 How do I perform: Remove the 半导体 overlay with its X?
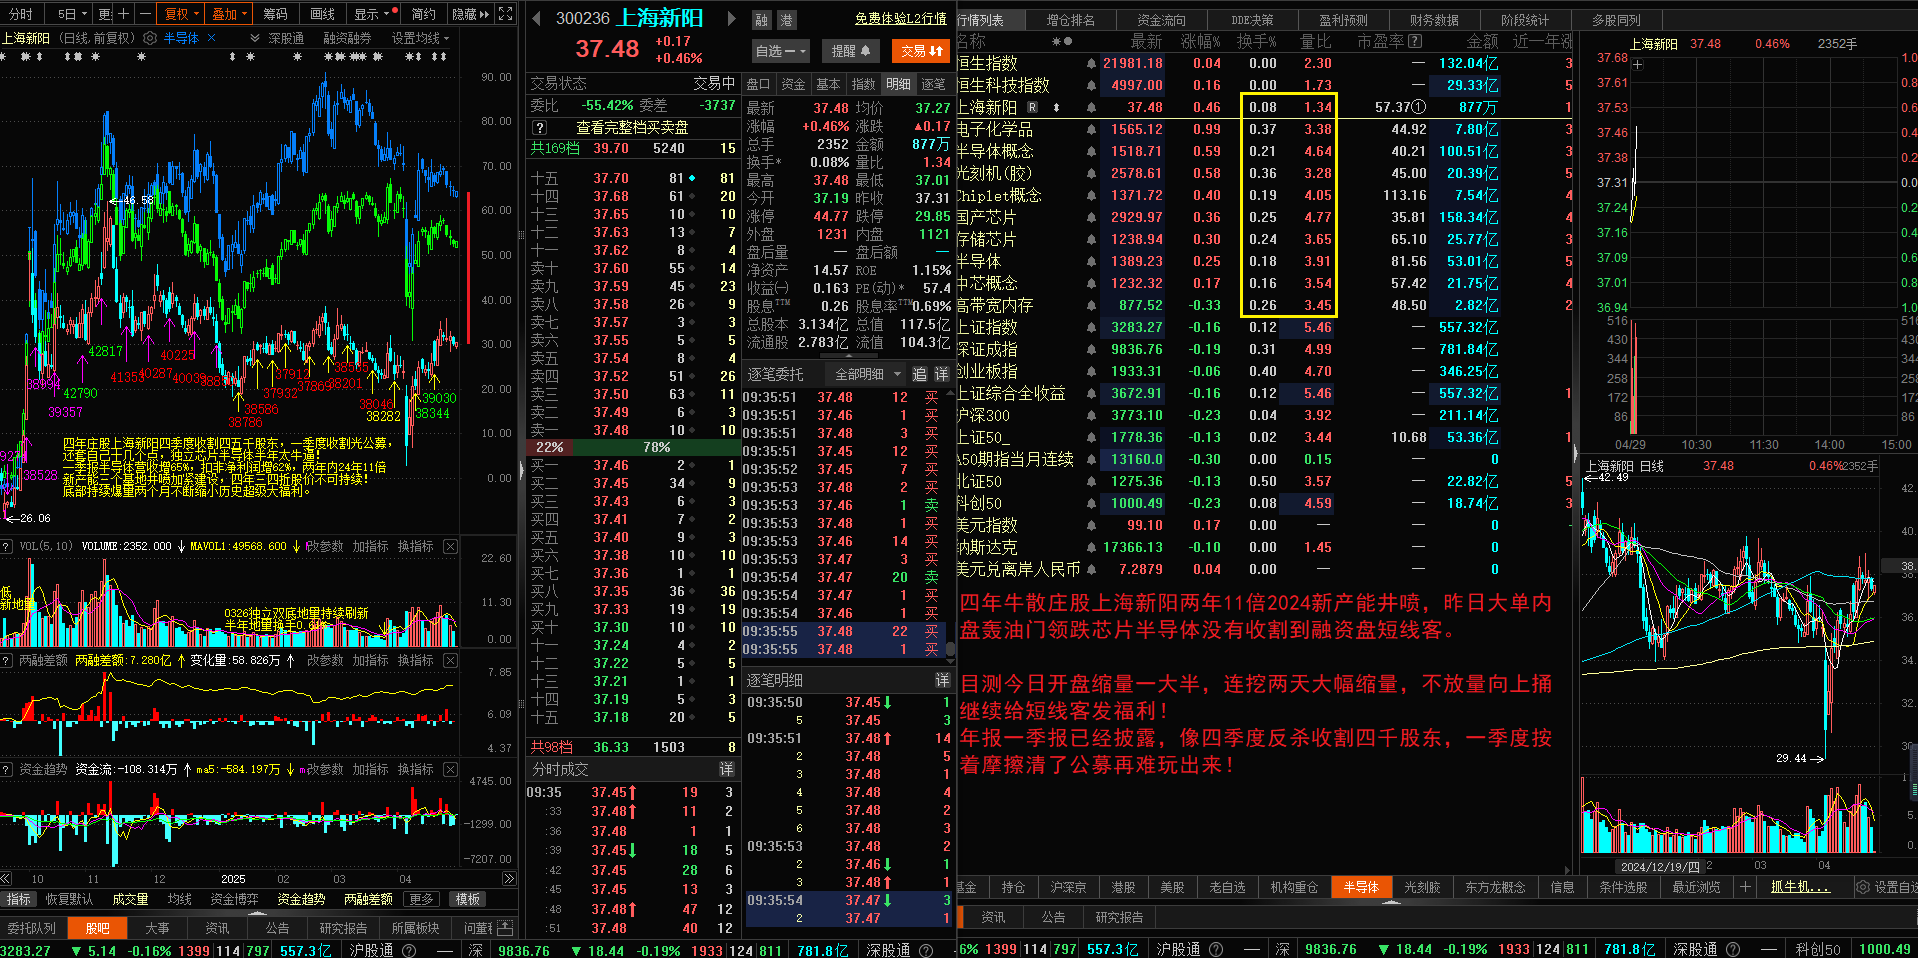210,38
